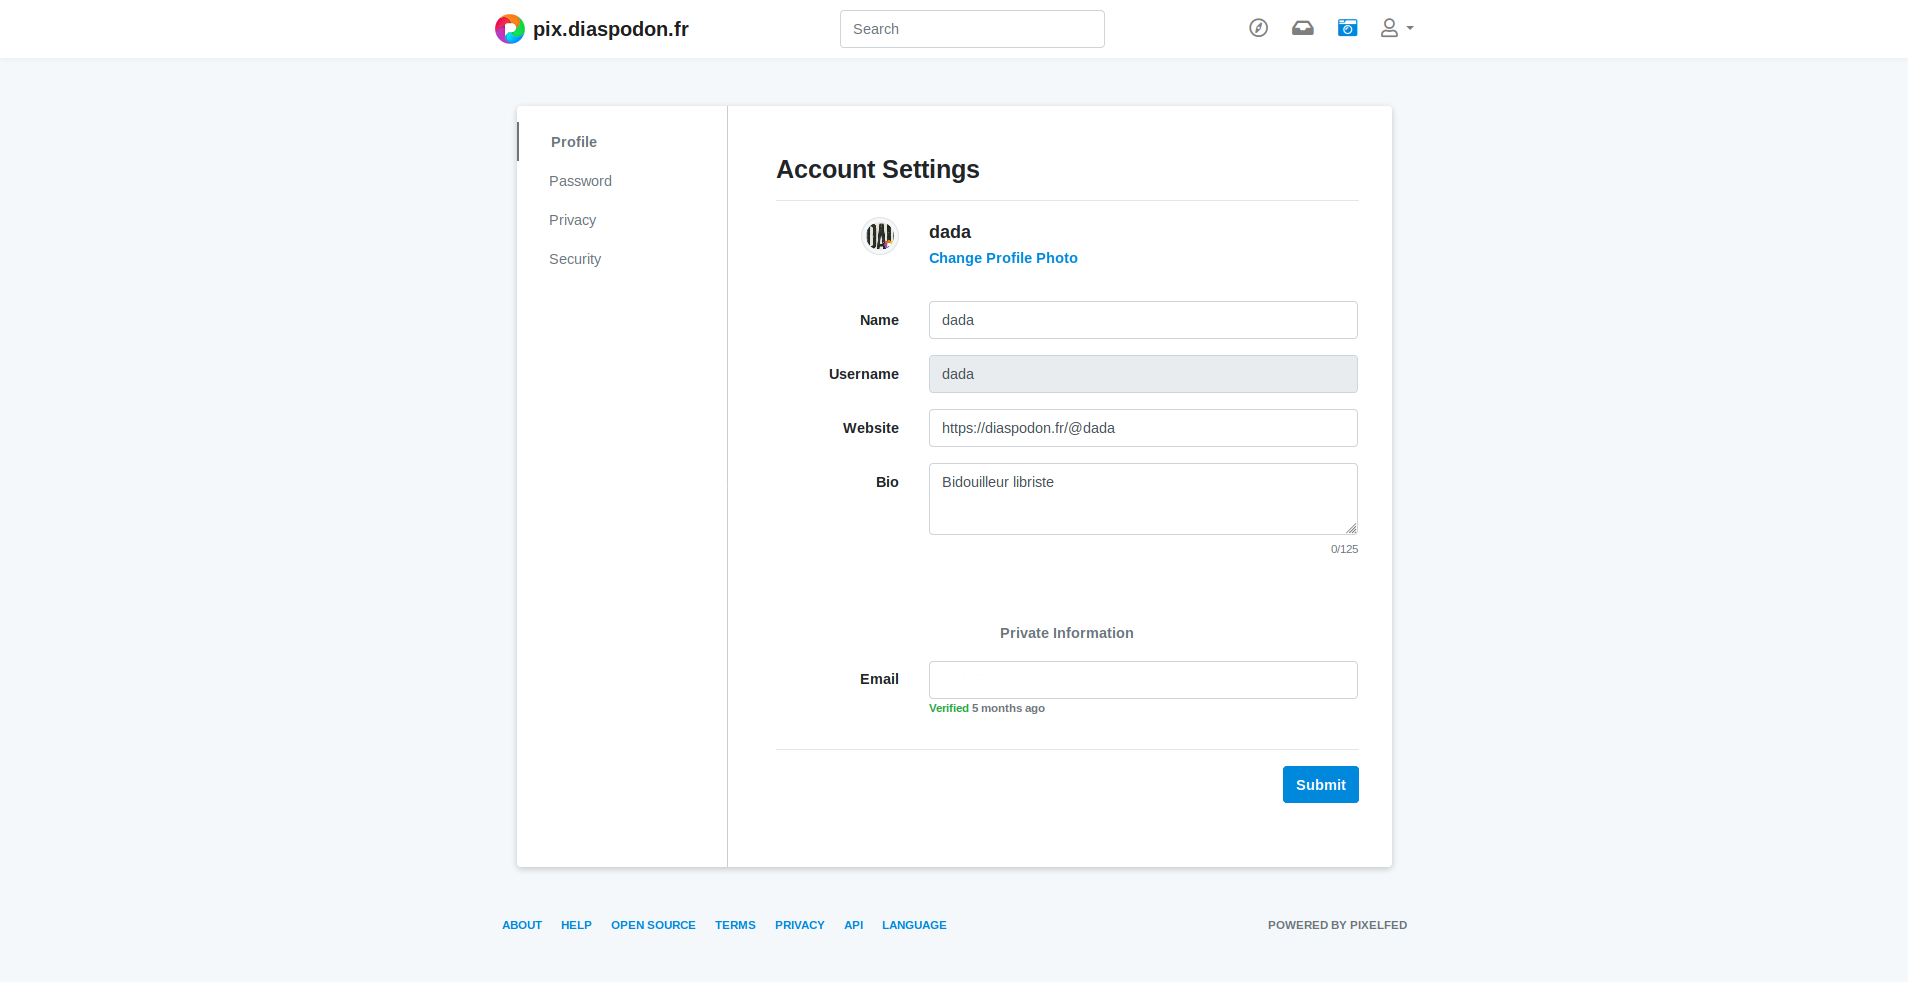Click the pix.diaspodon.fr site title

click(x=610, y=29)
